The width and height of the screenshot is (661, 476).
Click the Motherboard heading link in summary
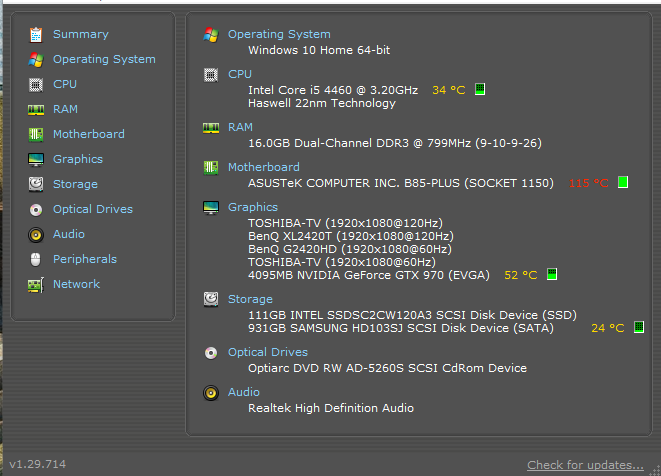click(264, 167)
